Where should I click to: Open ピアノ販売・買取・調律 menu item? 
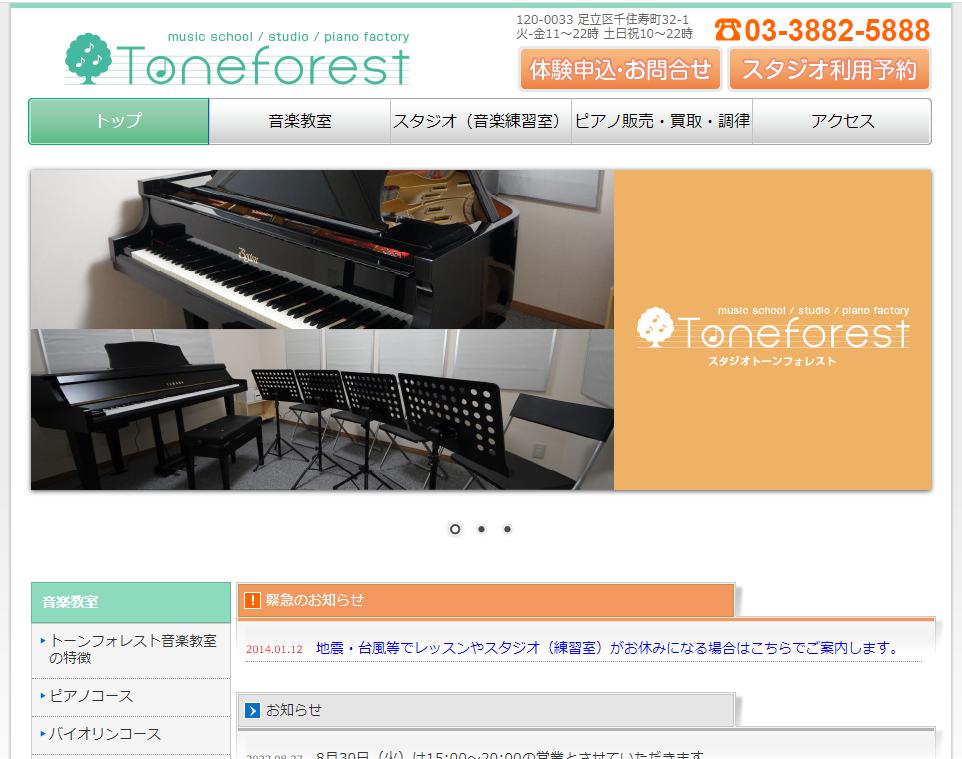(661, 121)
